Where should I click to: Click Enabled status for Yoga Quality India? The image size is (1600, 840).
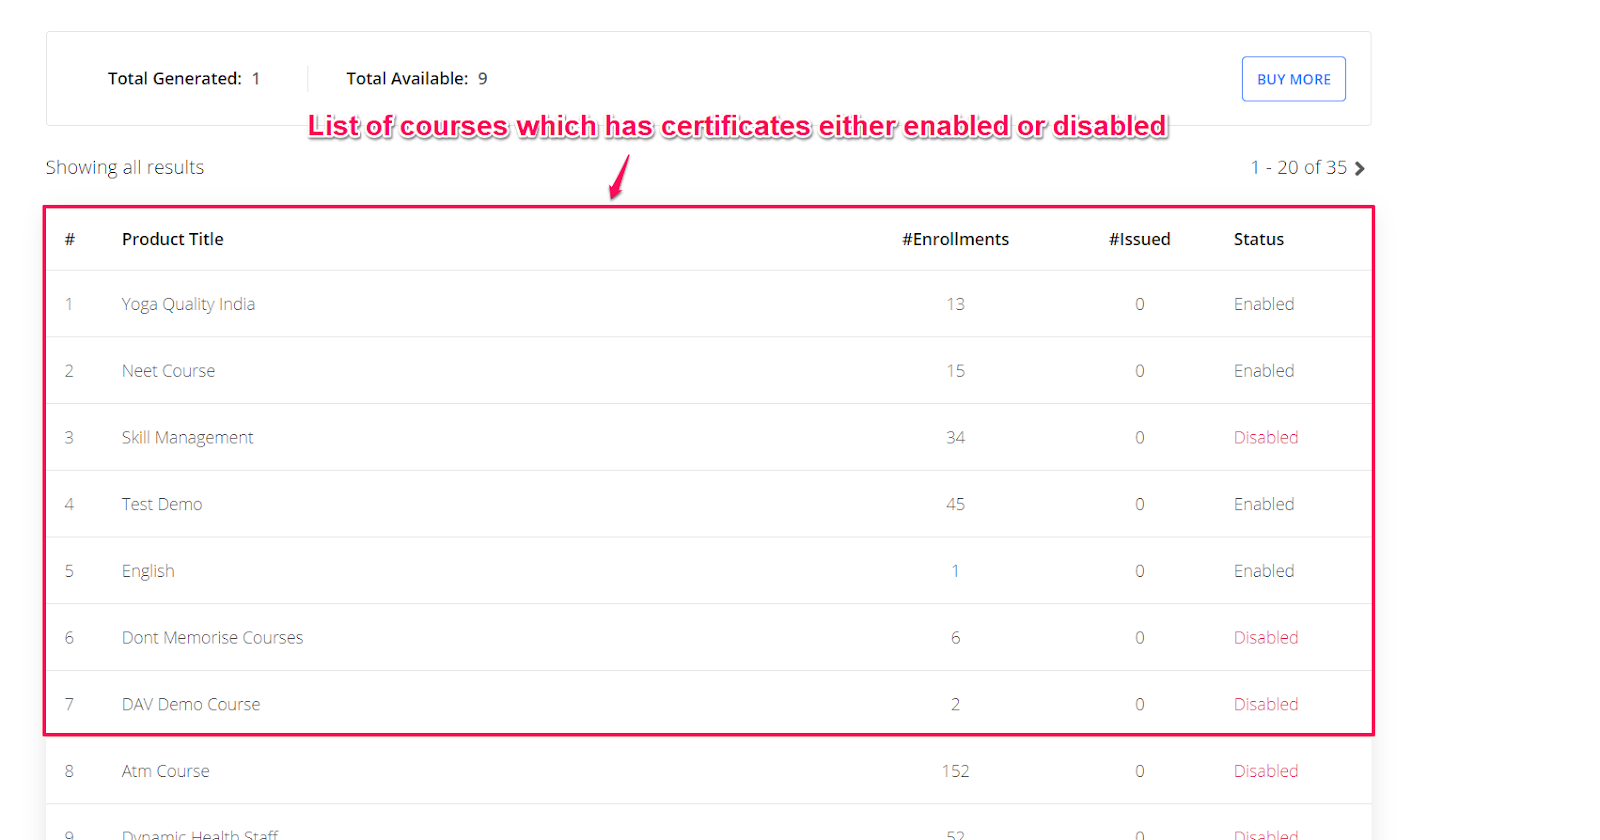1264,304
